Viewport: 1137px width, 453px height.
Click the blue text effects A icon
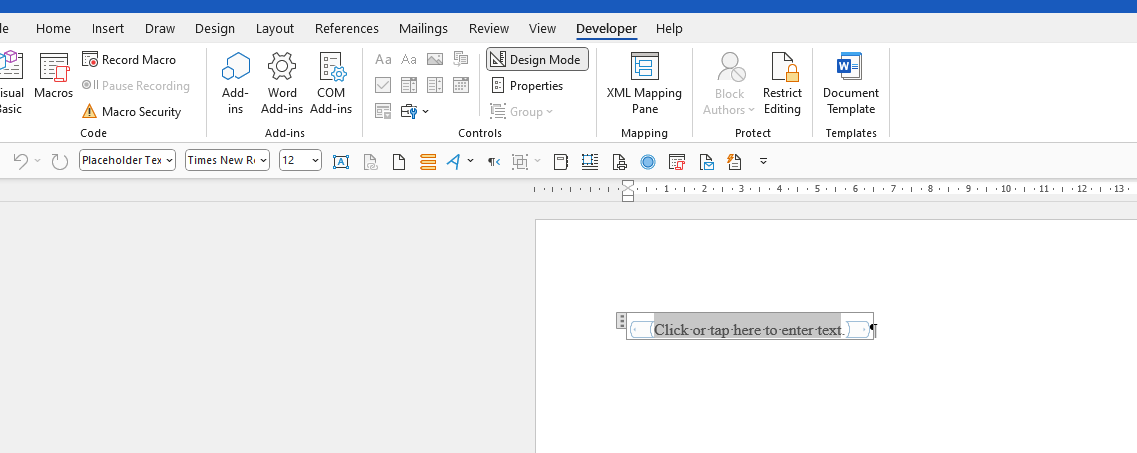tap(454, 161)
